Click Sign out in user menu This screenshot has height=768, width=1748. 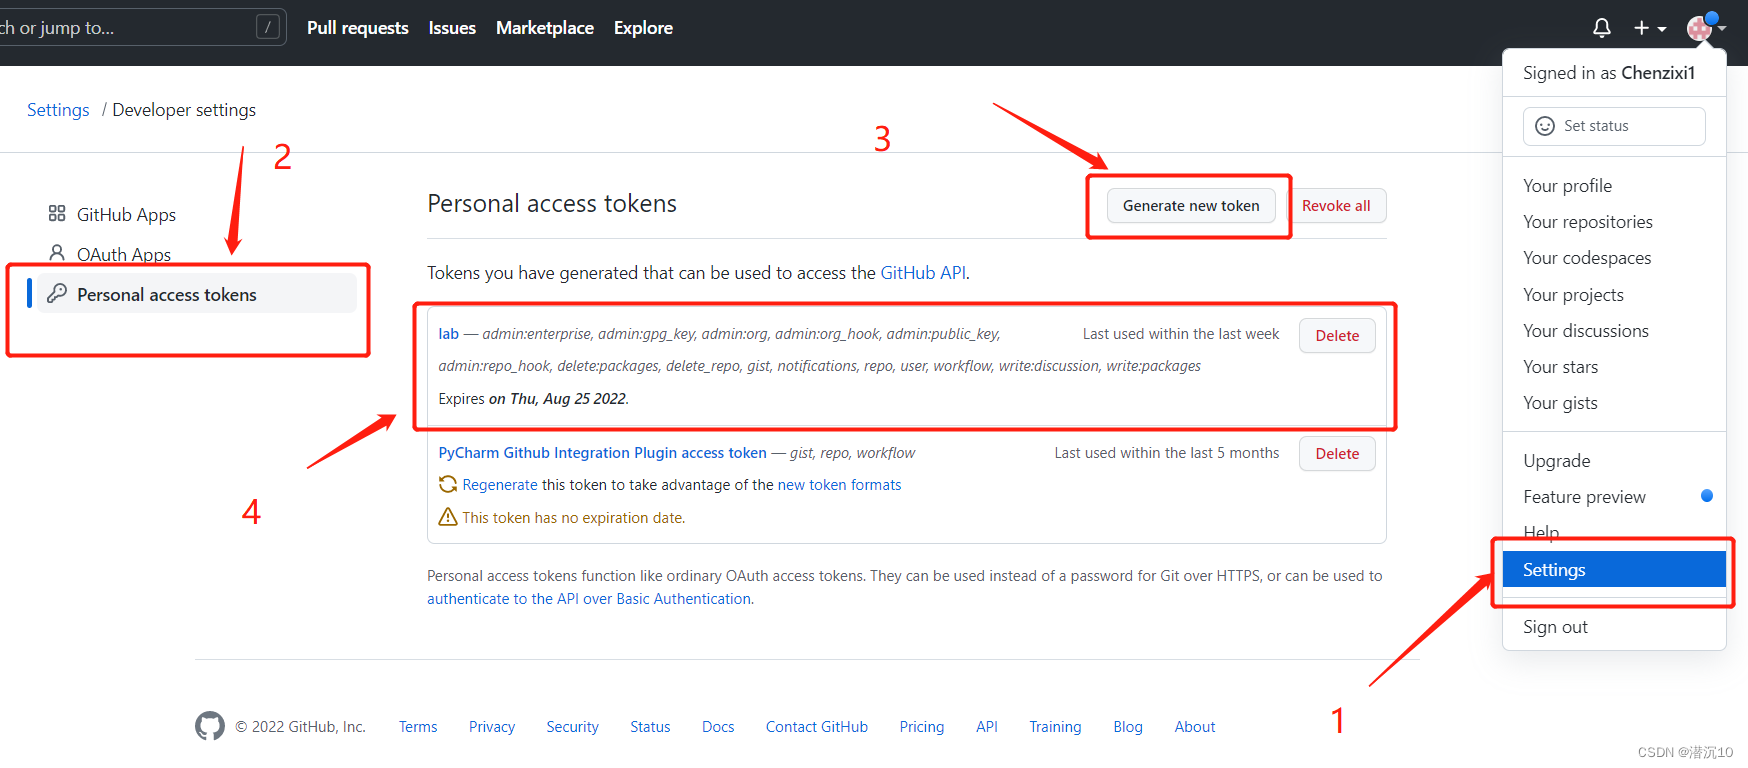click(x=1555, y=627)
